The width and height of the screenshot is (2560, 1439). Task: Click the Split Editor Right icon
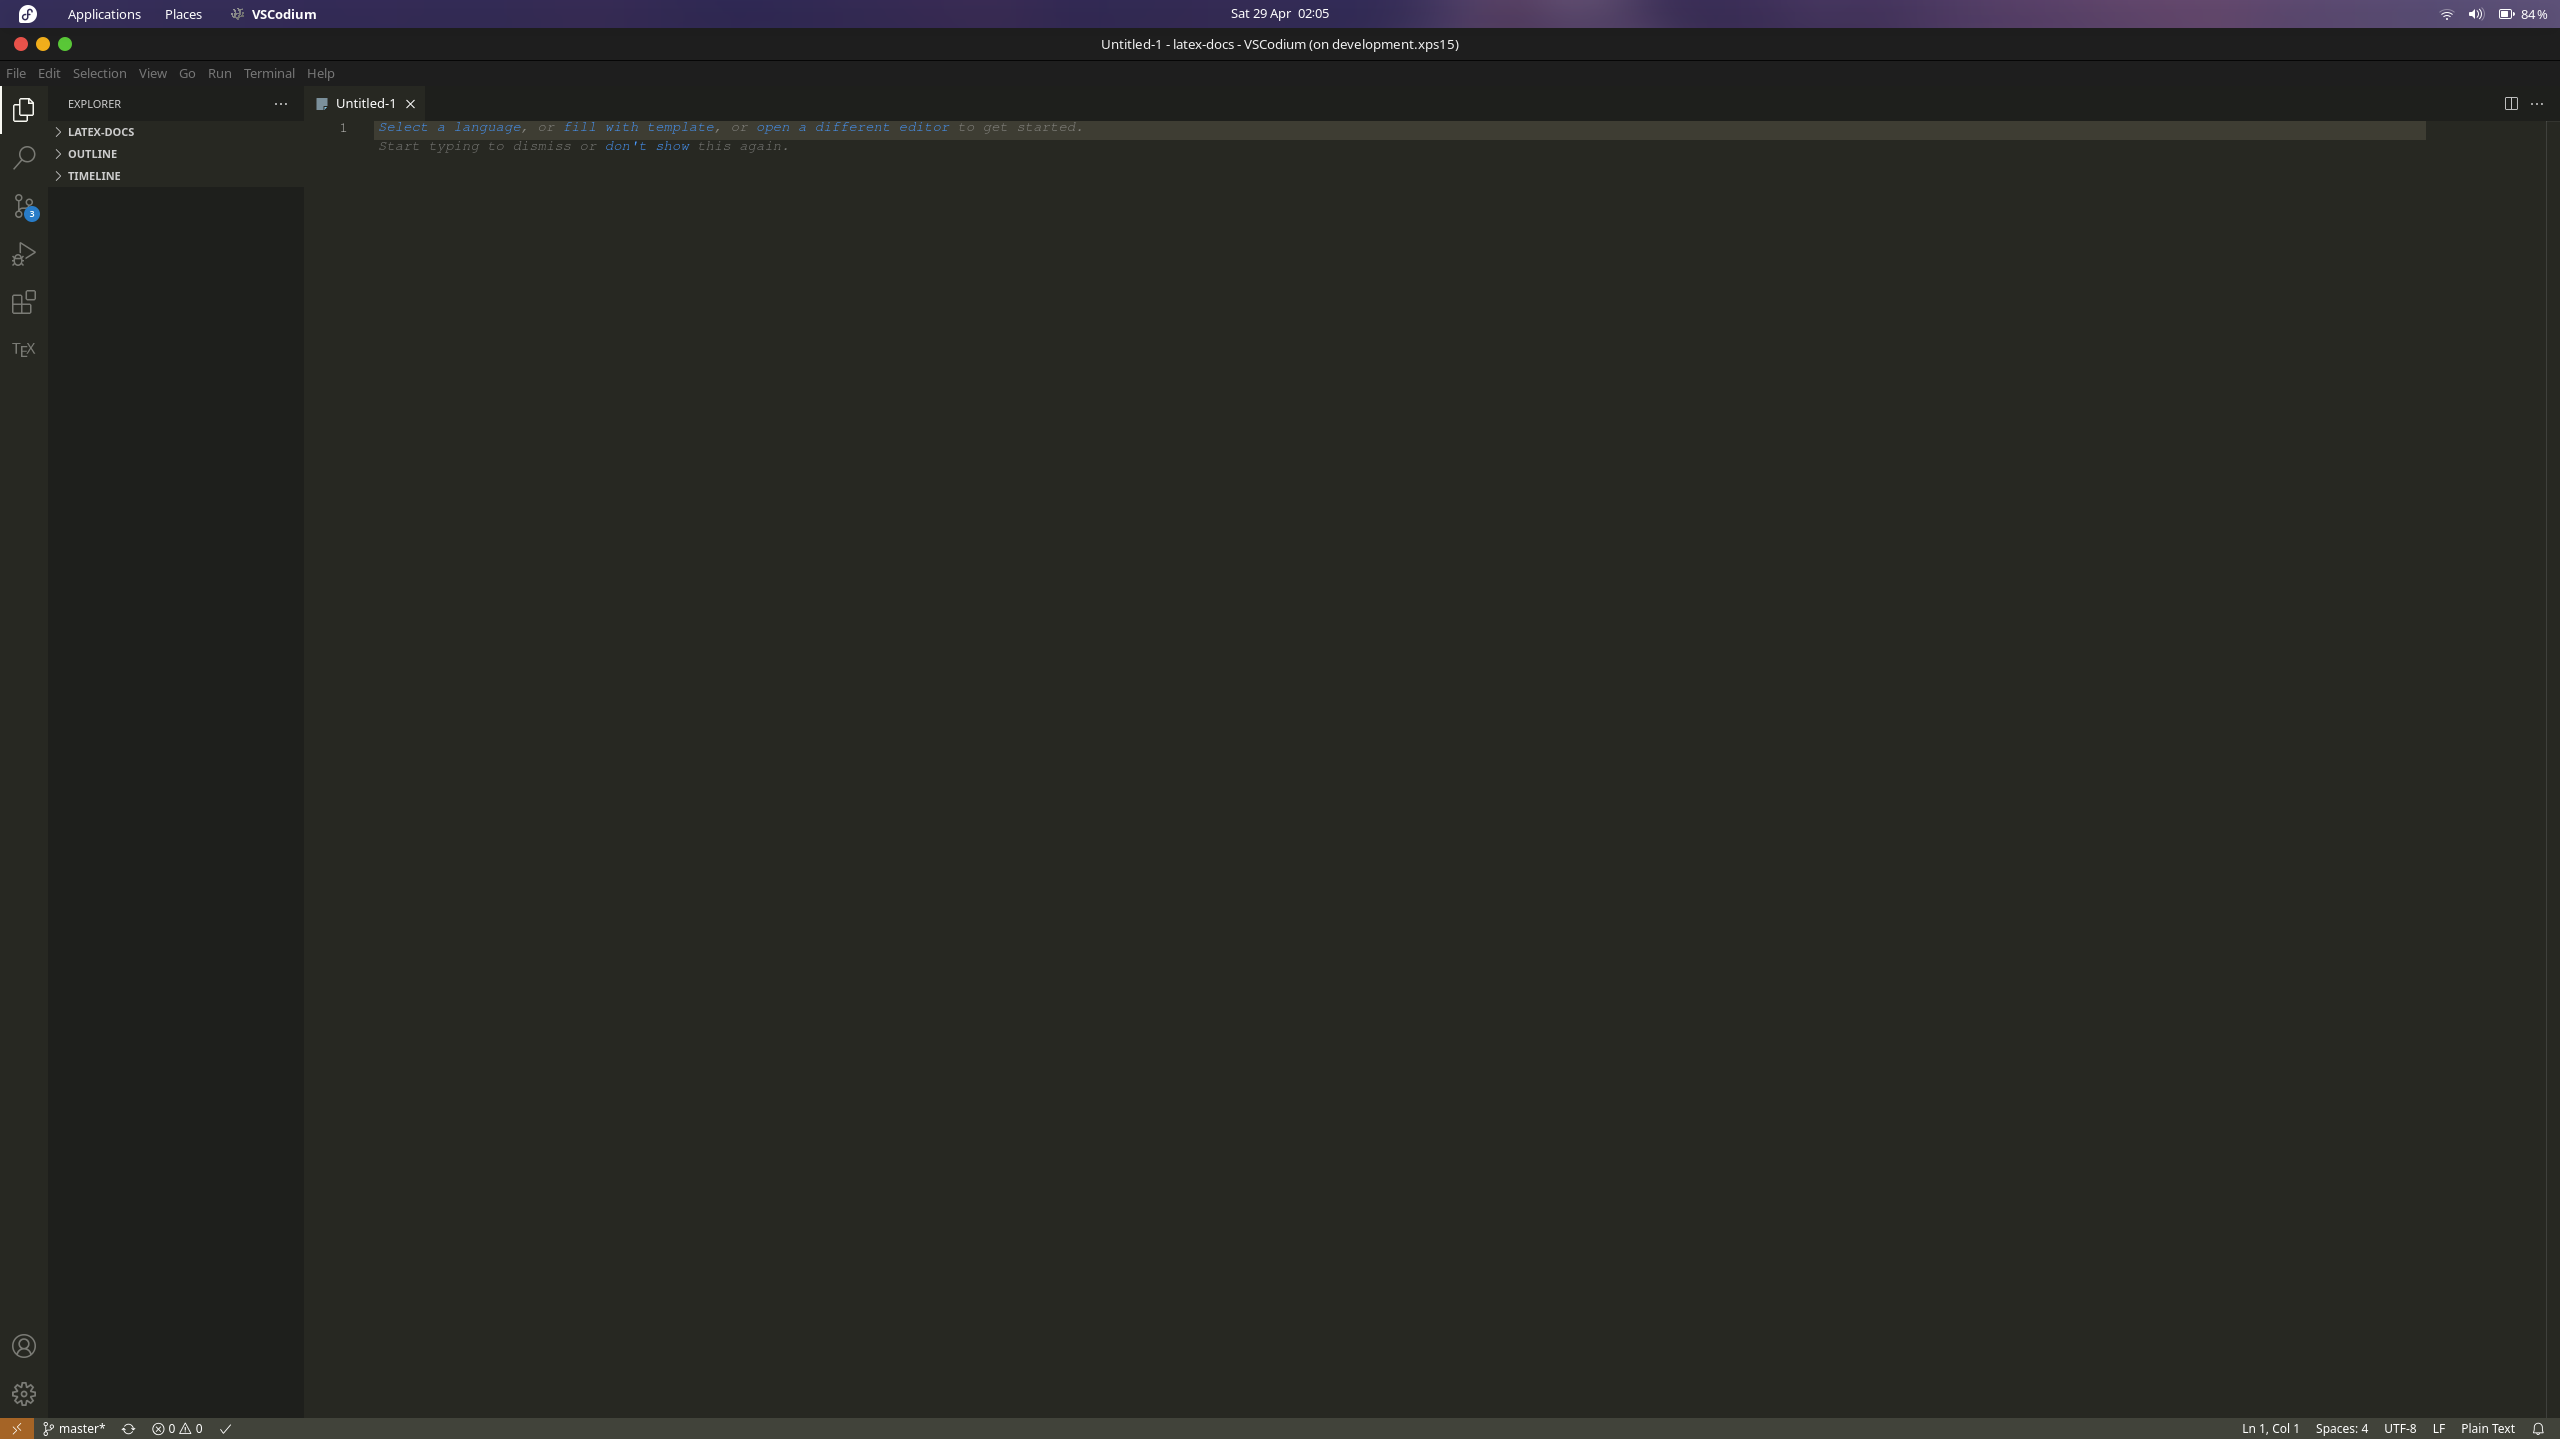pos(2511,103)
